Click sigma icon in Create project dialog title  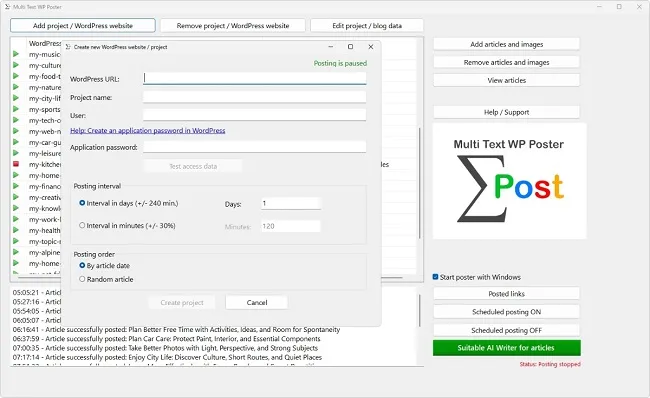[68, 47]
